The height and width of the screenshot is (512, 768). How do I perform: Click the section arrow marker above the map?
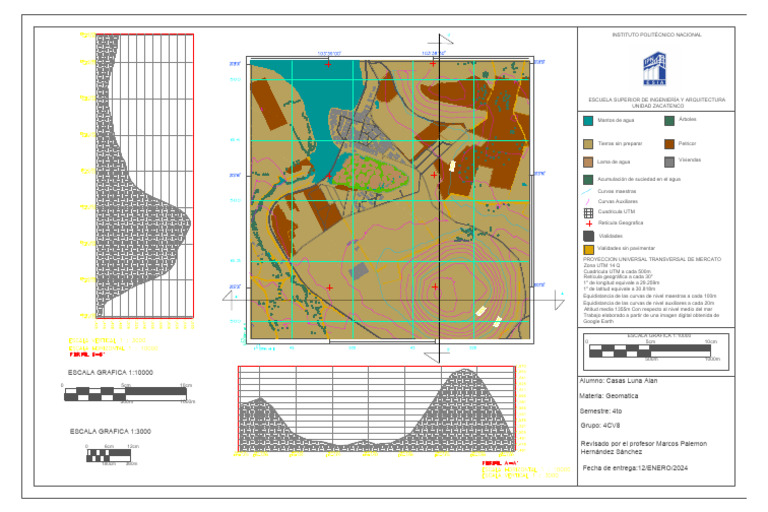coord(446,39)
